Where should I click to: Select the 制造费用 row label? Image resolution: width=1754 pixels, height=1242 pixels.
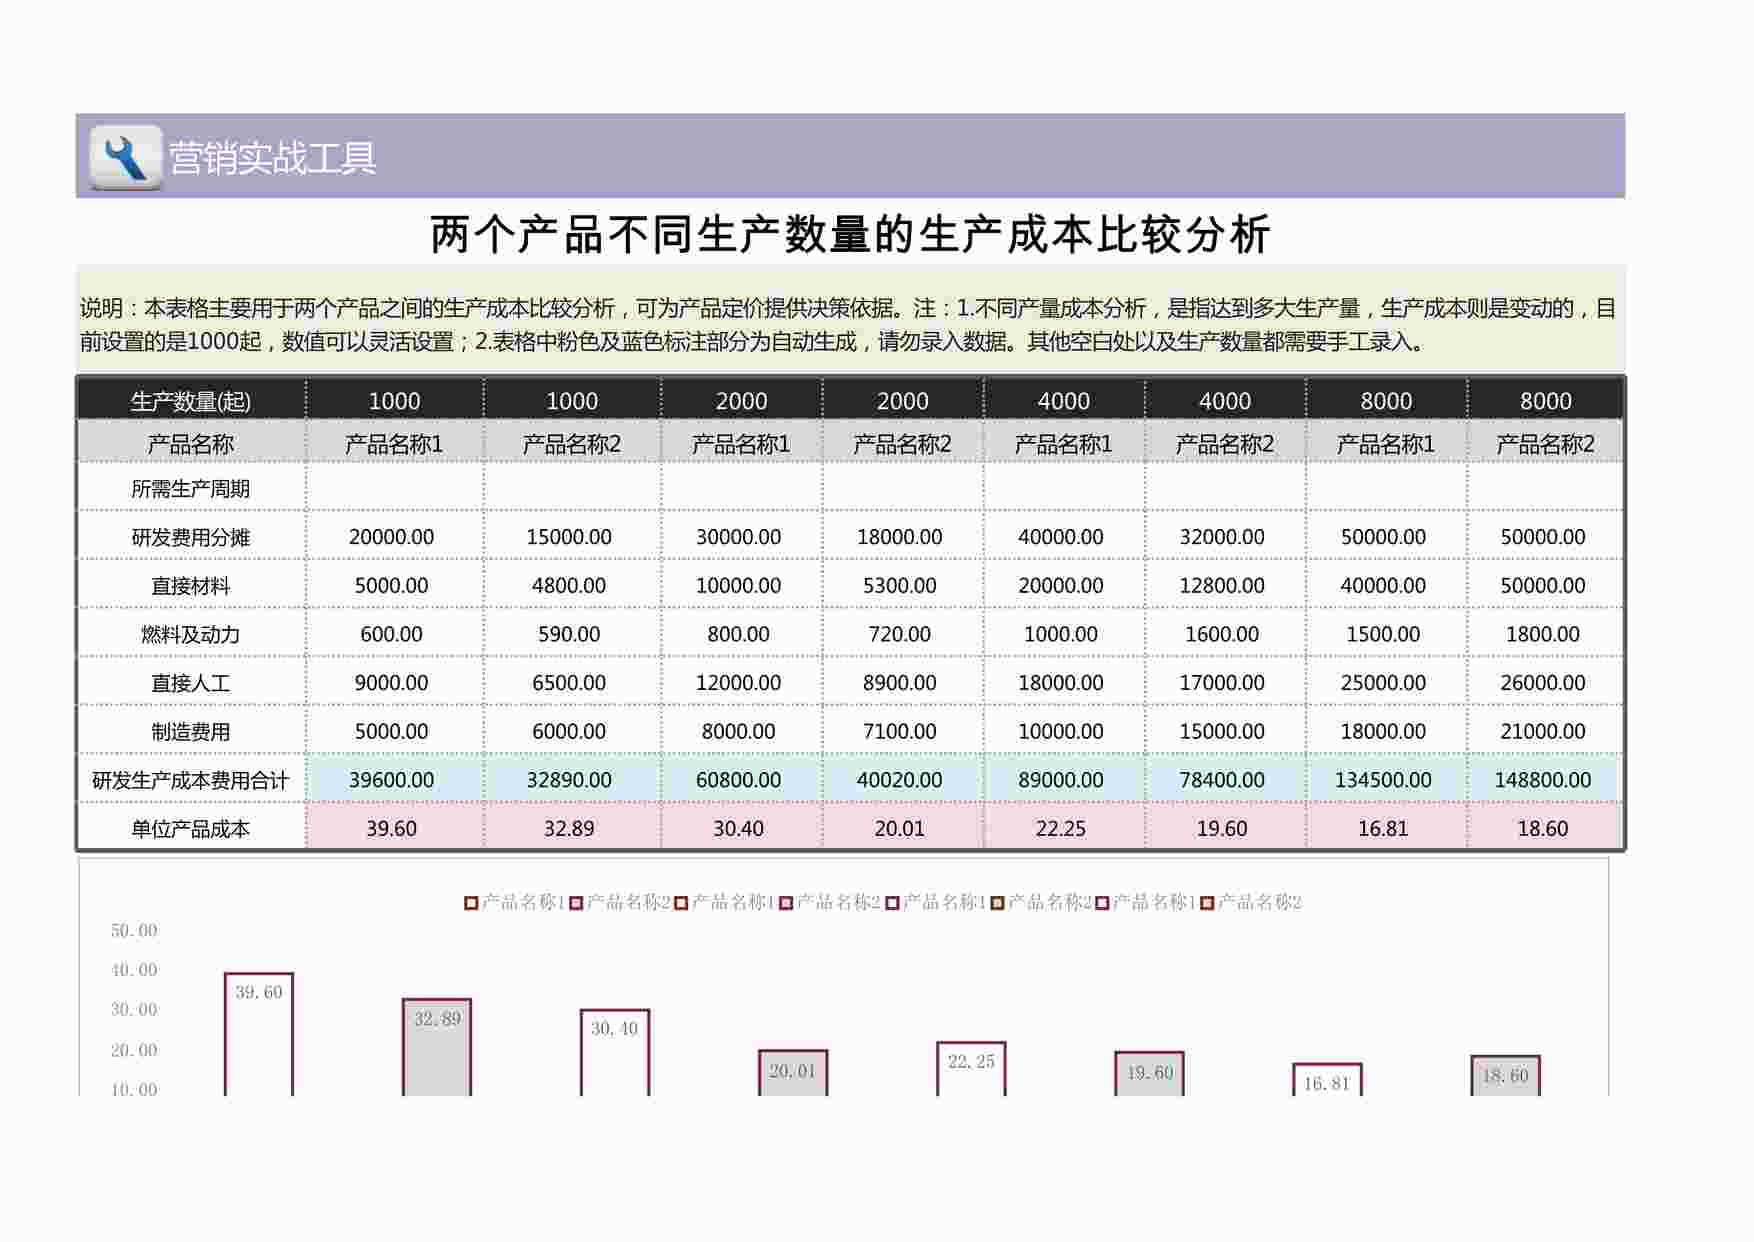(191, 731)
